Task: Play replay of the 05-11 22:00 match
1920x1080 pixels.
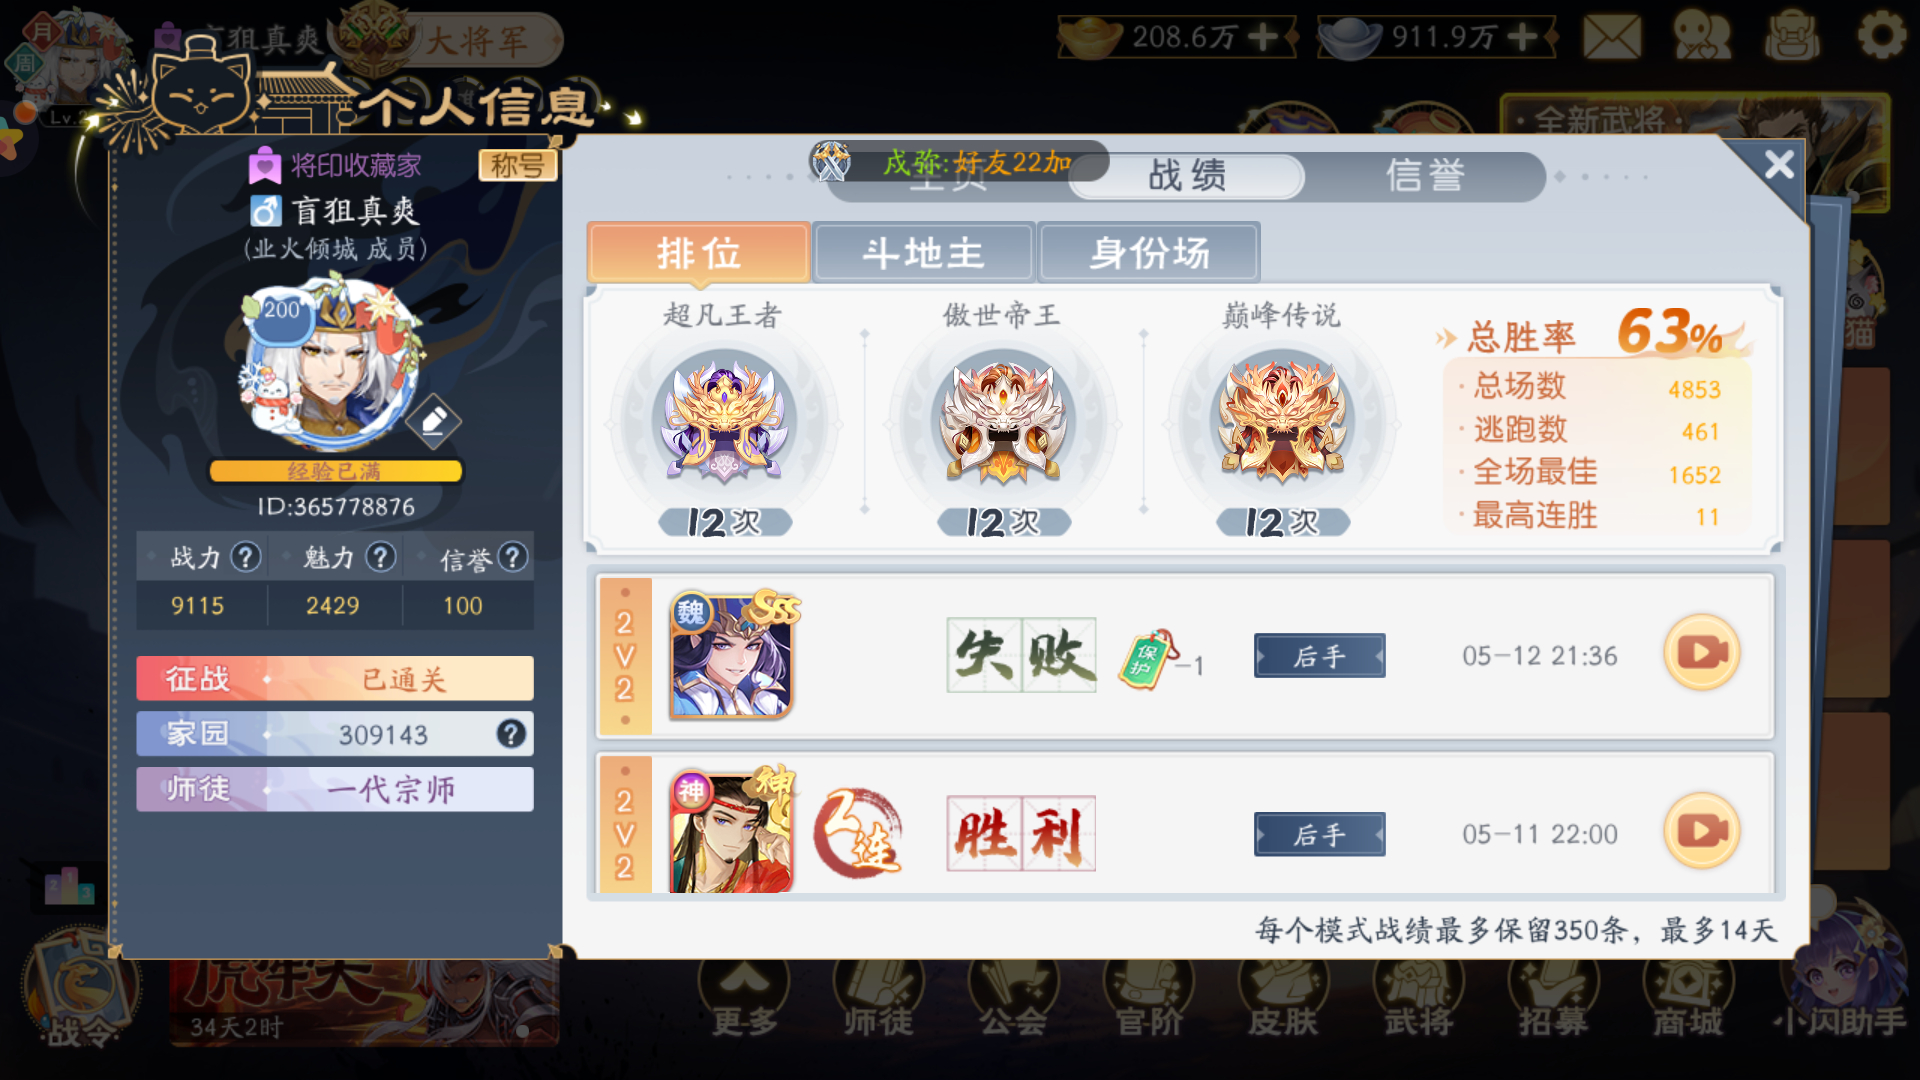Action: 1701,831
